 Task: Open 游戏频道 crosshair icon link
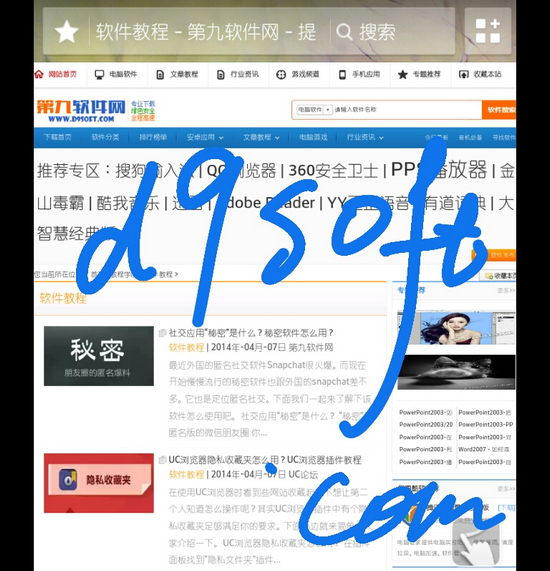click(x=298, y=74)
